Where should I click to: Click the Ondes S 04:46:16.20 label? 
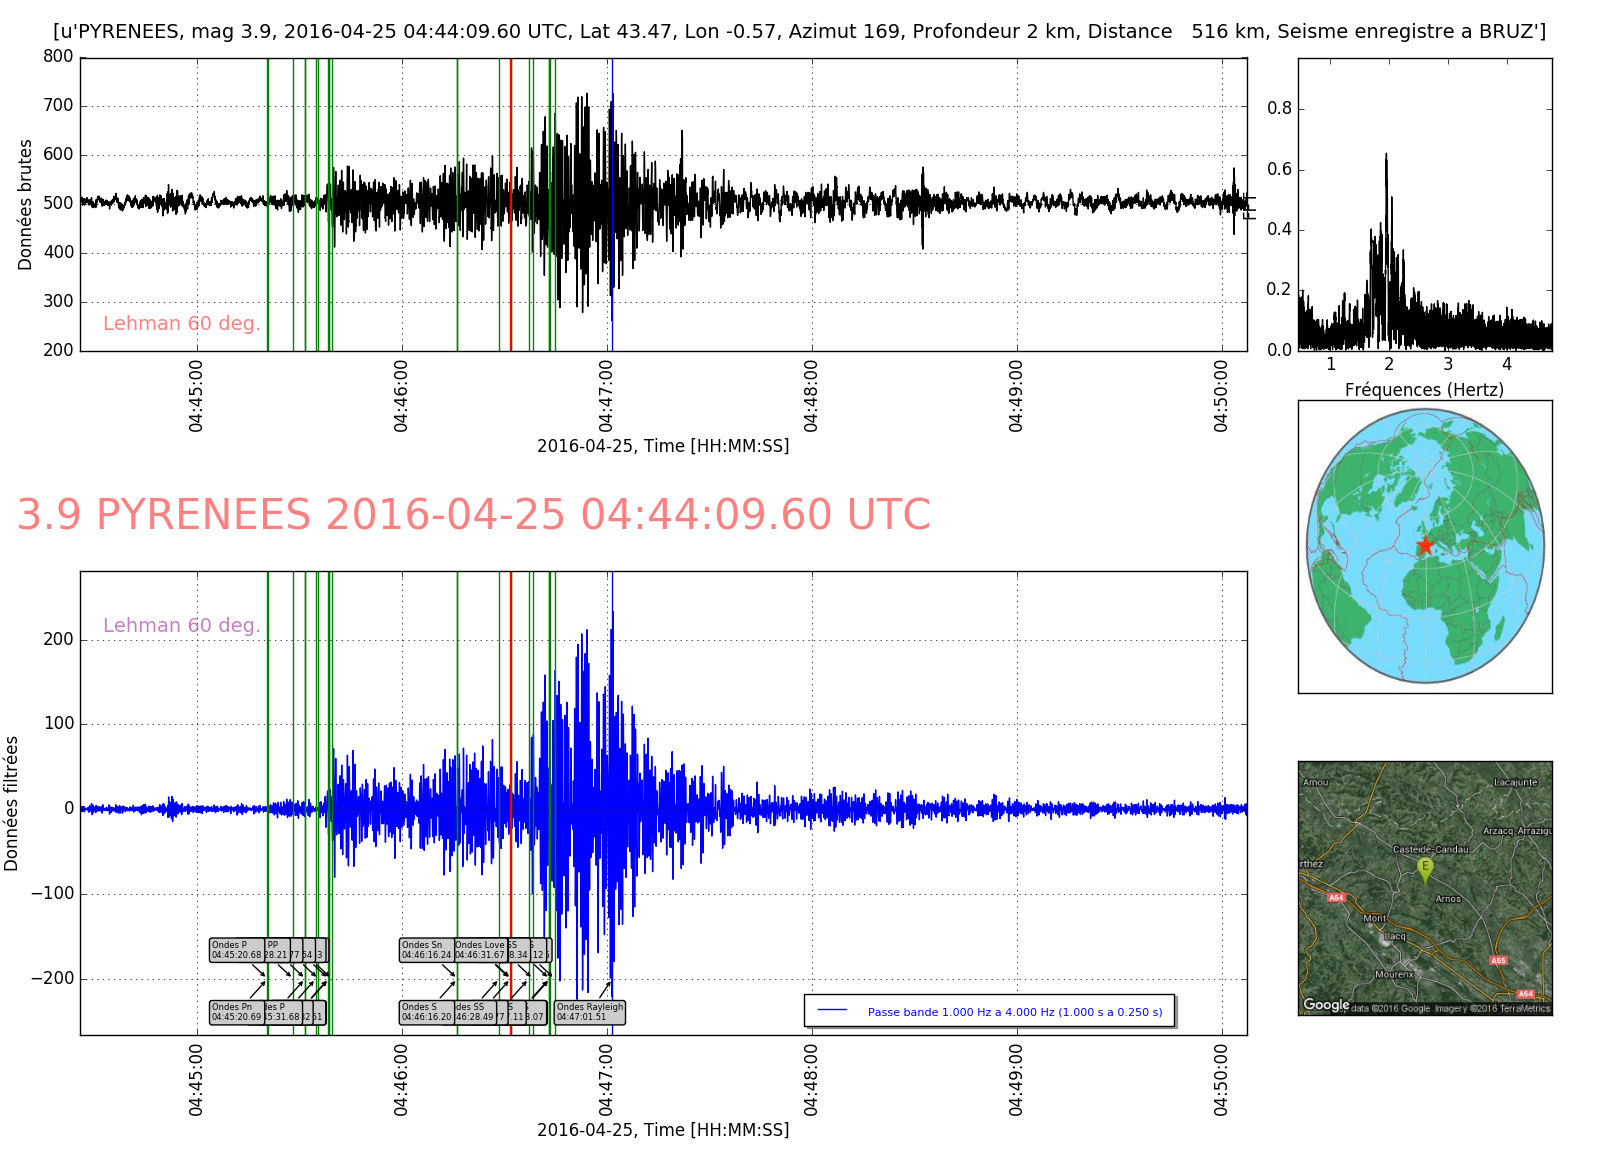(x=426, y=1012)
